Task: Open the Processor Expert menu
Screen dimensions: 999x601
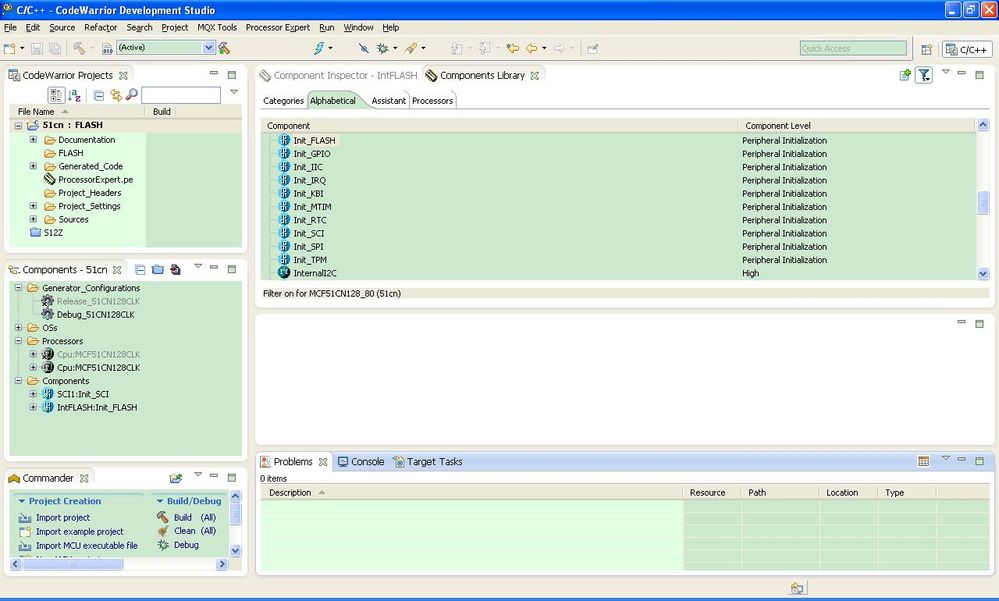Action: point(278,27)
